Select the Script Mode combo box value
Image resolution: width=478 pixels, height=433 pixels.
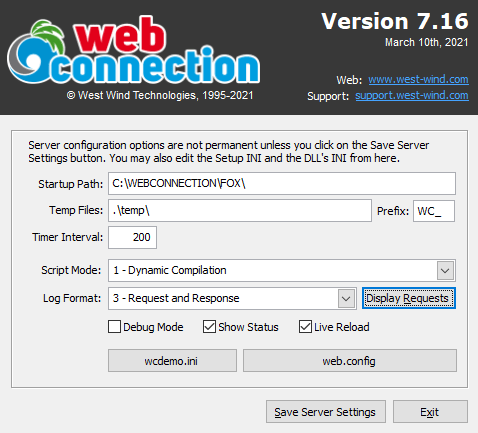(282, 270)
